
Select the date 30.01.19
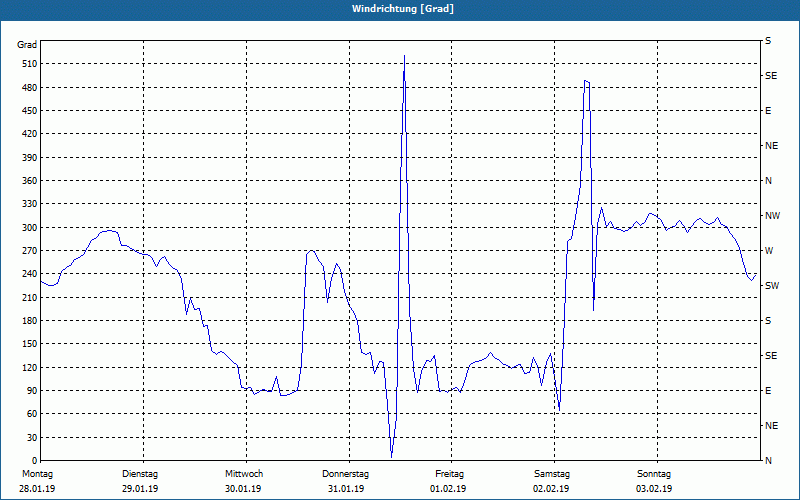pos(243,489)
